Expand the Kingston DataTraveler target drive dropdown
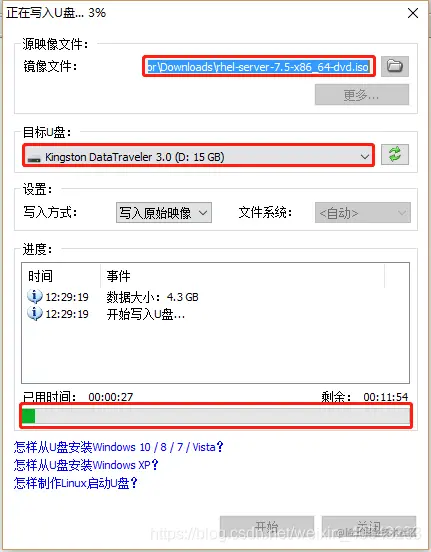431x552 pixels. pyautogui.click(x=198, y=156)
